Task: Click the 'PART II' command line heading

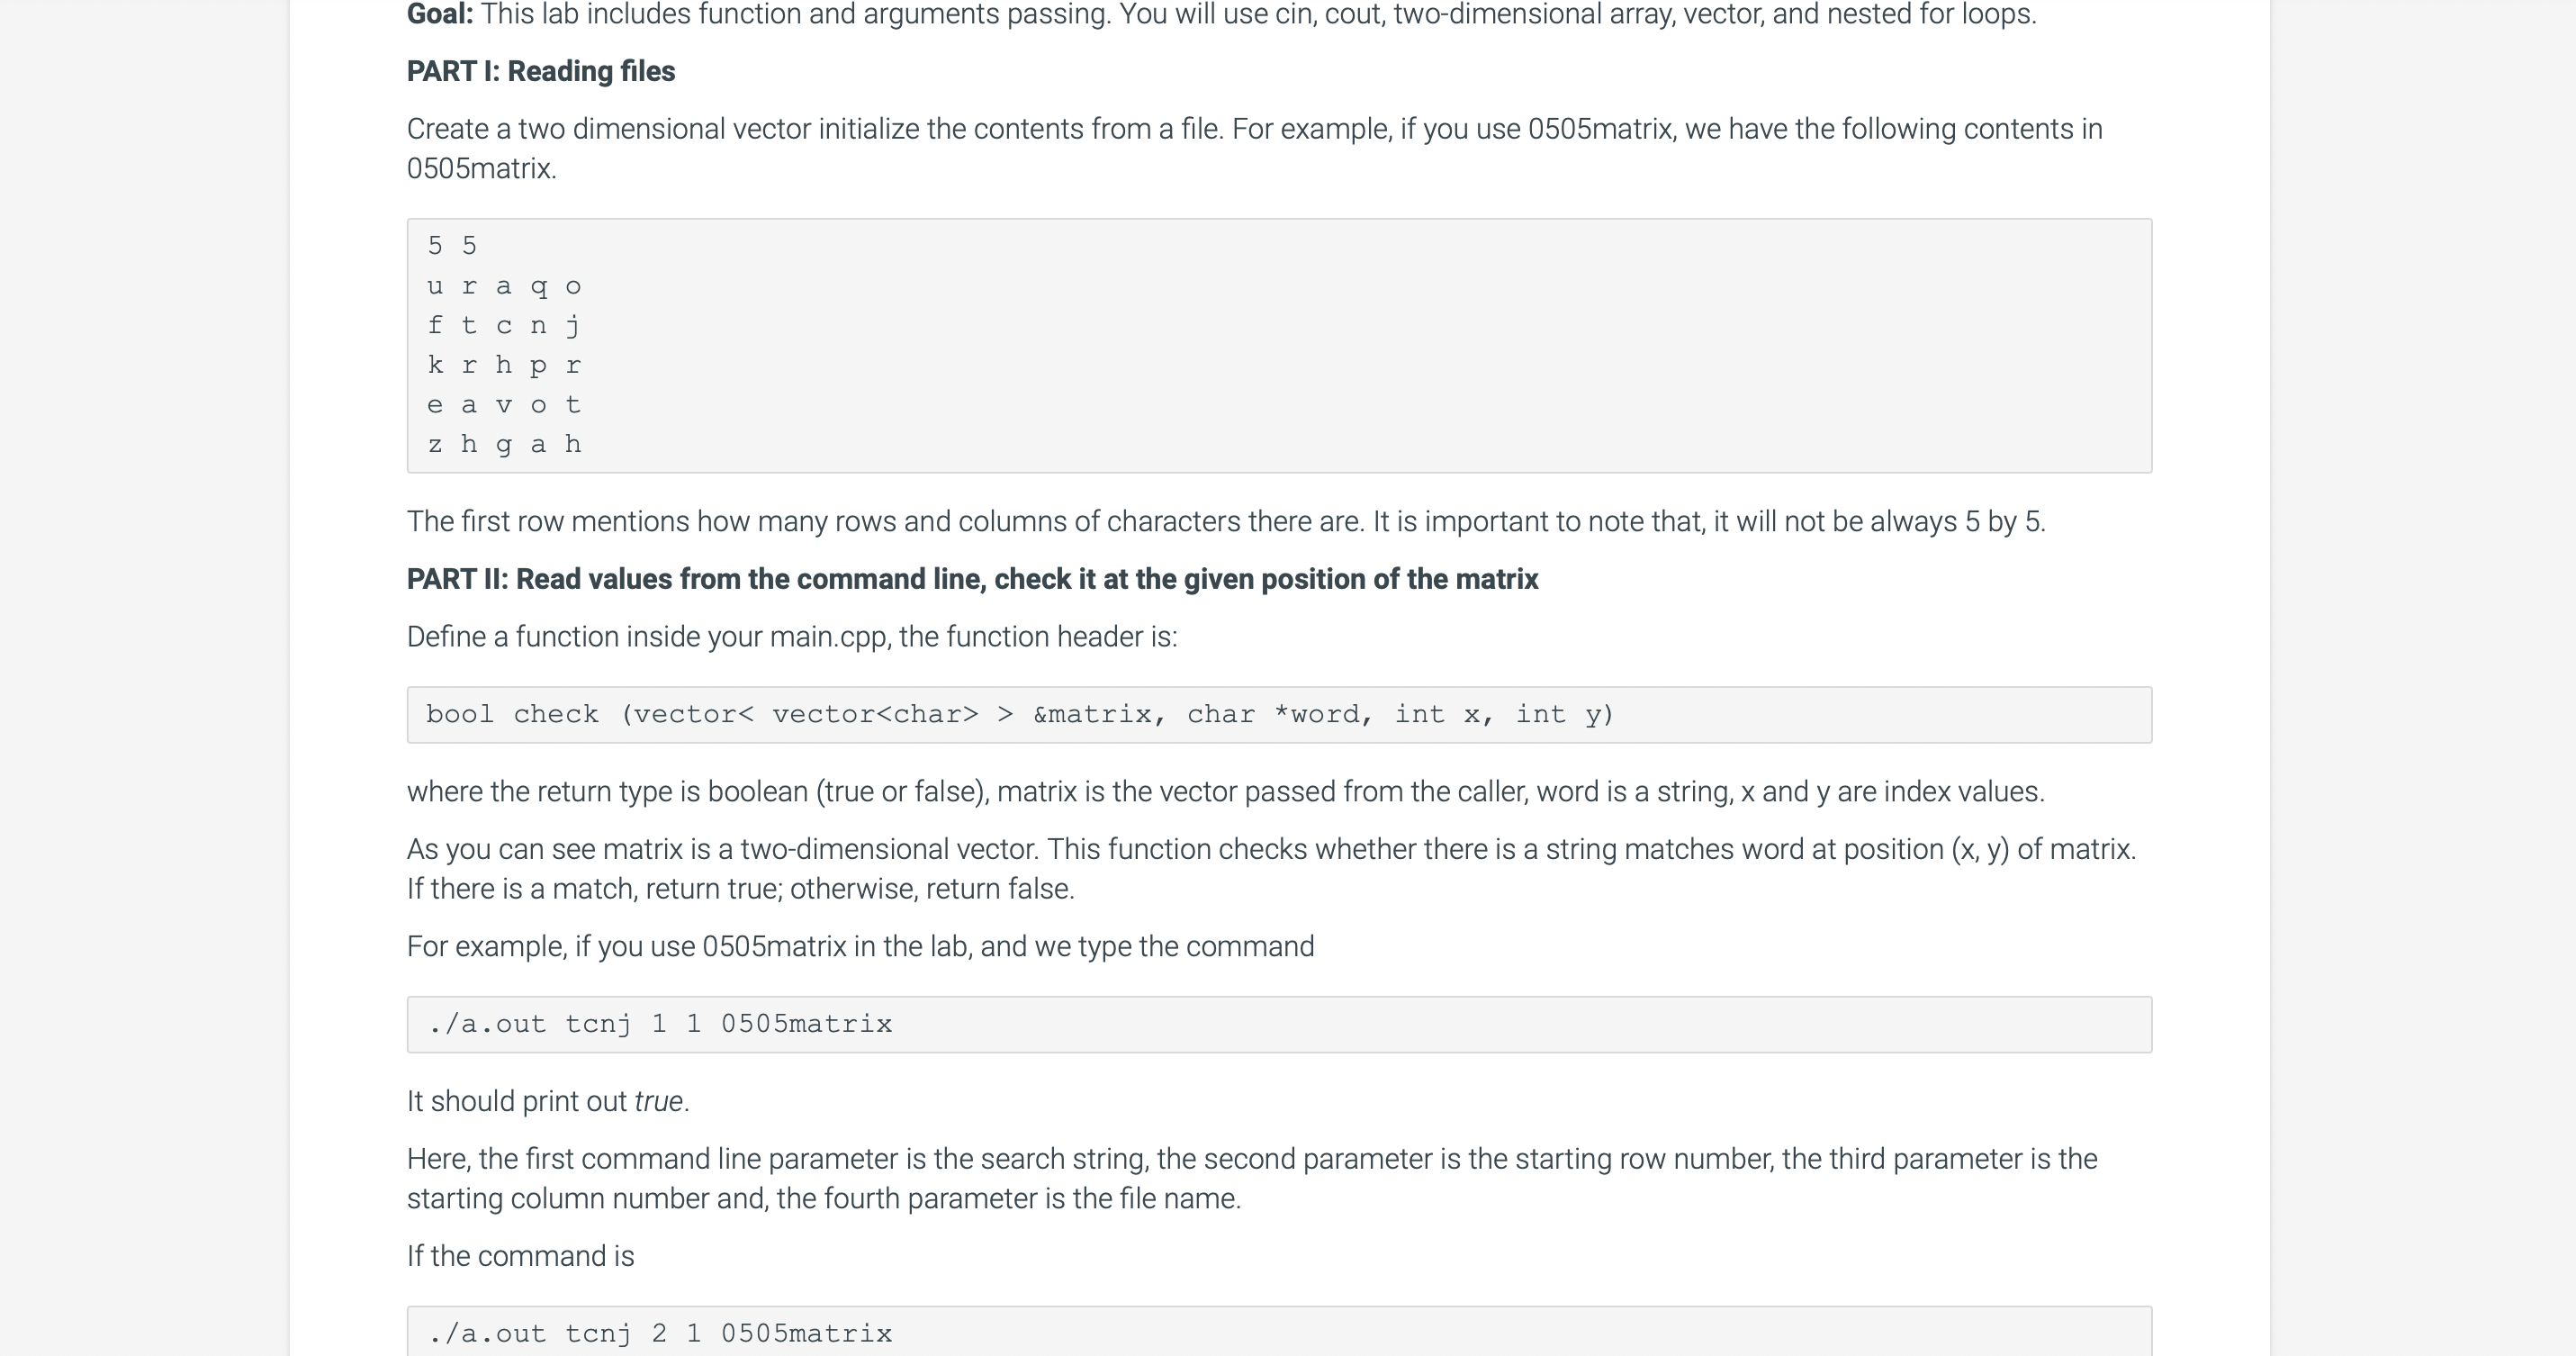Action: pos(972,580)
